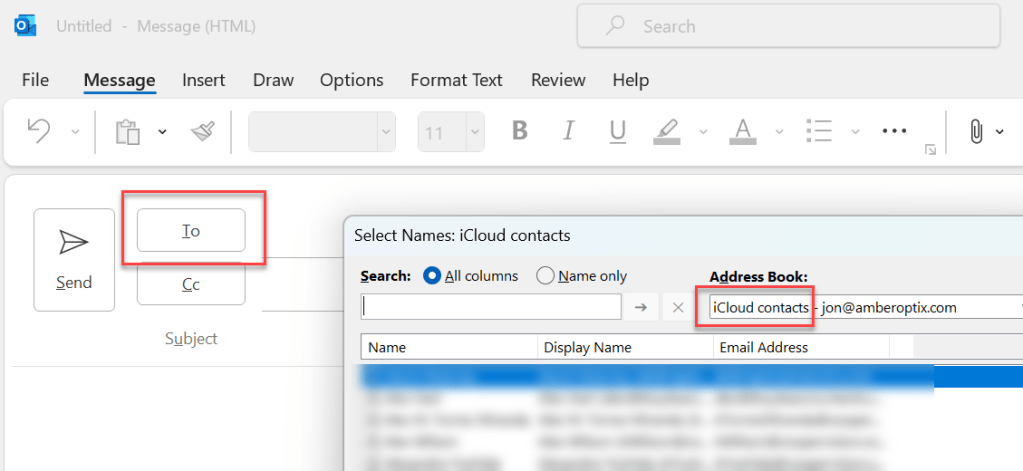Toggle Underline formatting

pos(617,131)
